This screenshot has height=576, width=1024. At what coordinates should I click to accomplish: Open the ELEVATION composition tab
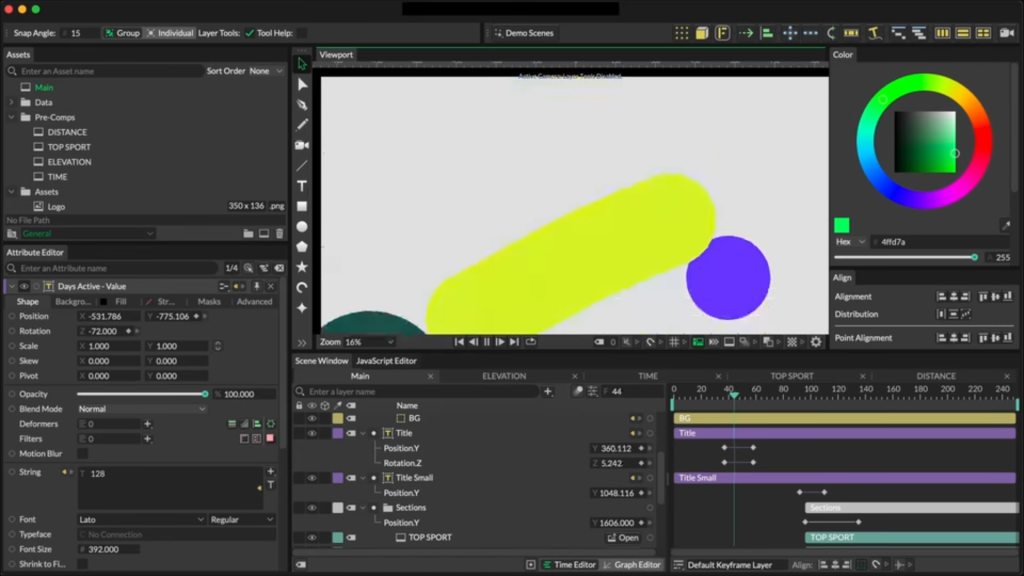(504, 376)
